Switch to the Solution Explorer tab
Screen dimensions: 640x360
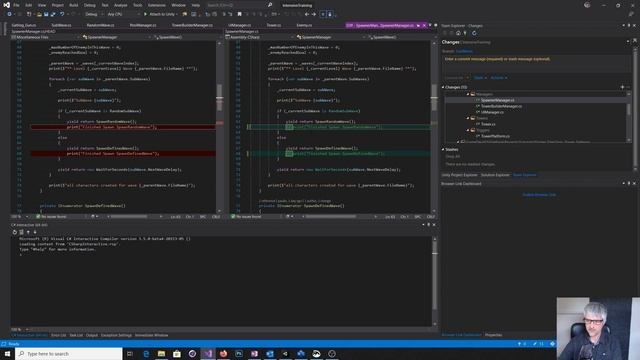(495, 175)
